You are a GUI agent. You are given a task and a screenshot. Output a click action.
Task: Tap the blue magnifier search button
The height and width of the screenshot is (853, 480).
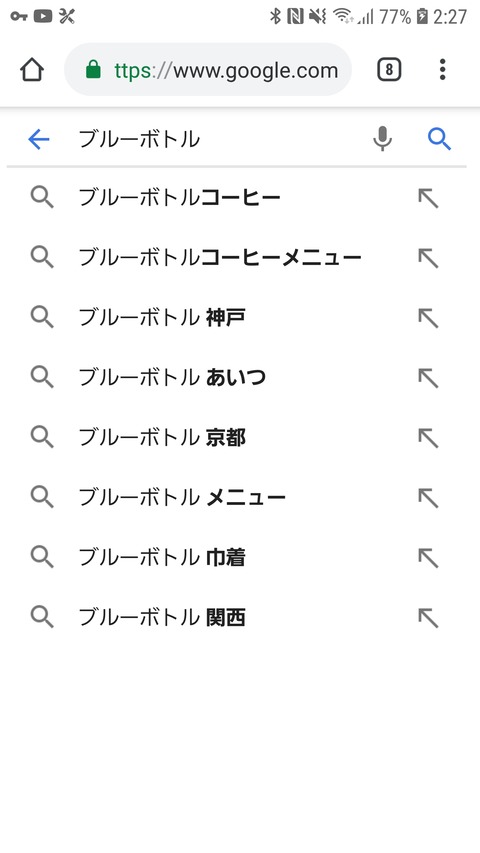tap(439, 139)
